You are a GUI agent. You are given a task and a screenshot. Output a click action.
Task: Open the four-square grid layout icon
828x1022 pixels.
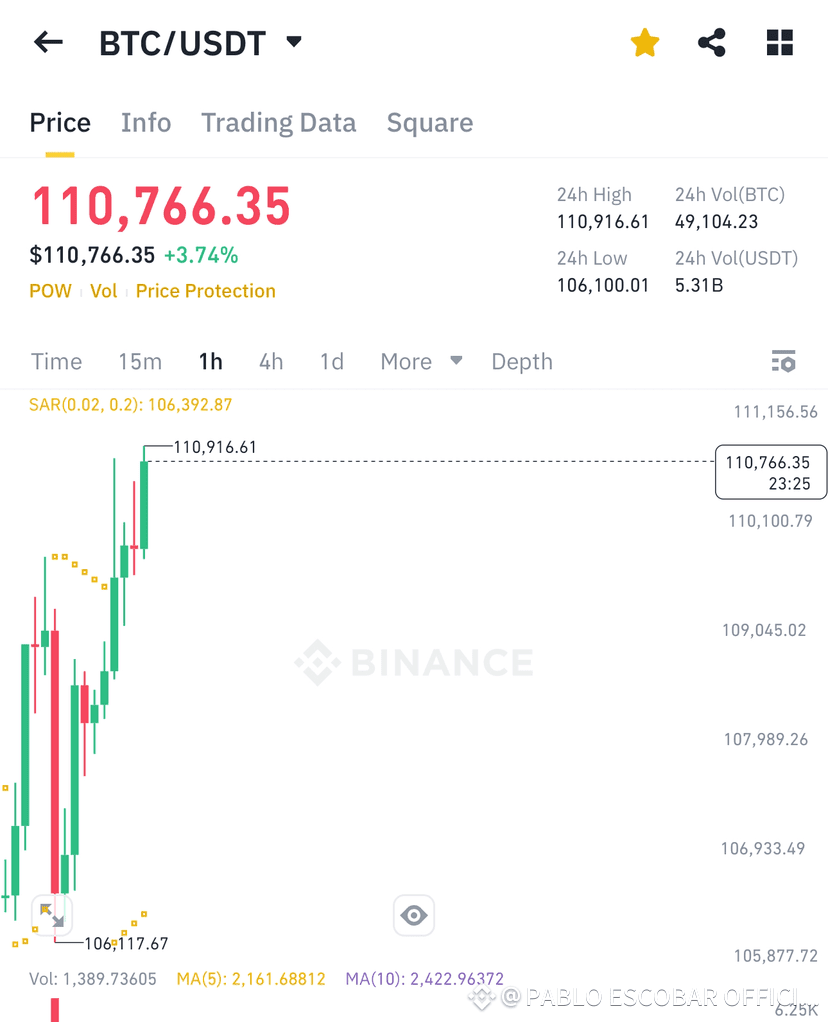[780, 43]
